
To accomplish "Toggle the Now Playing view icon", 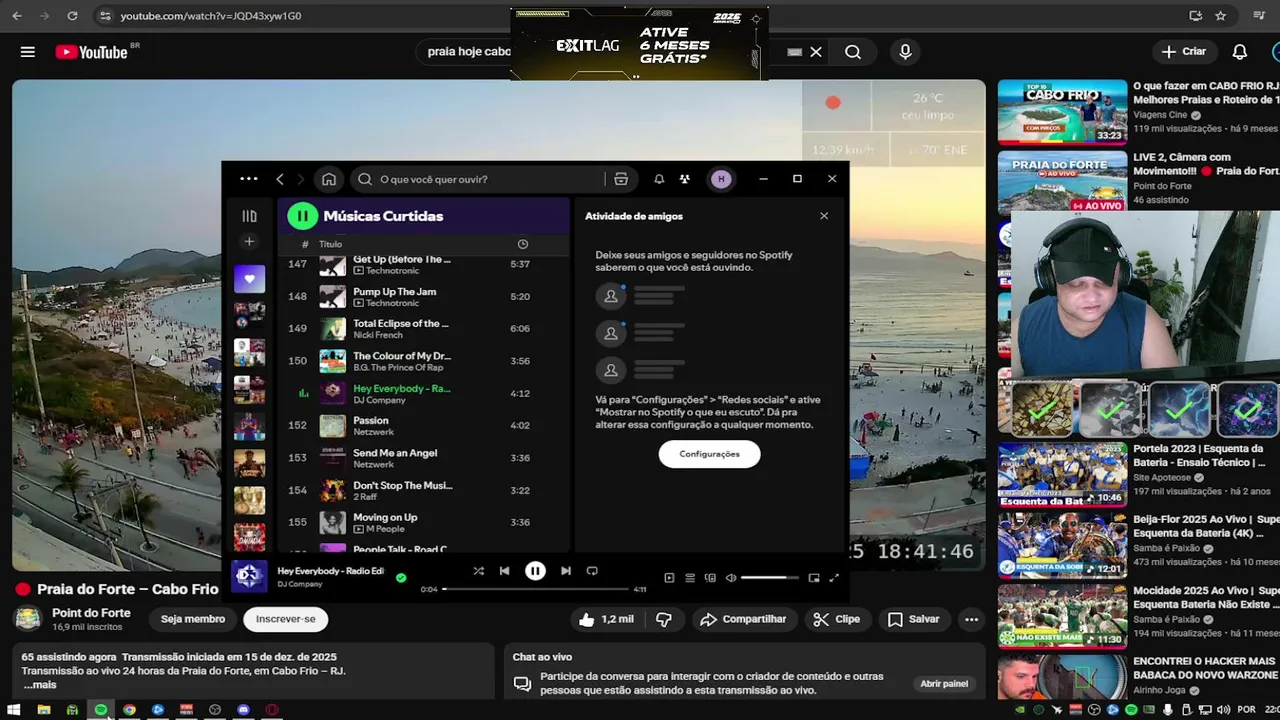I will coord(669,578).
